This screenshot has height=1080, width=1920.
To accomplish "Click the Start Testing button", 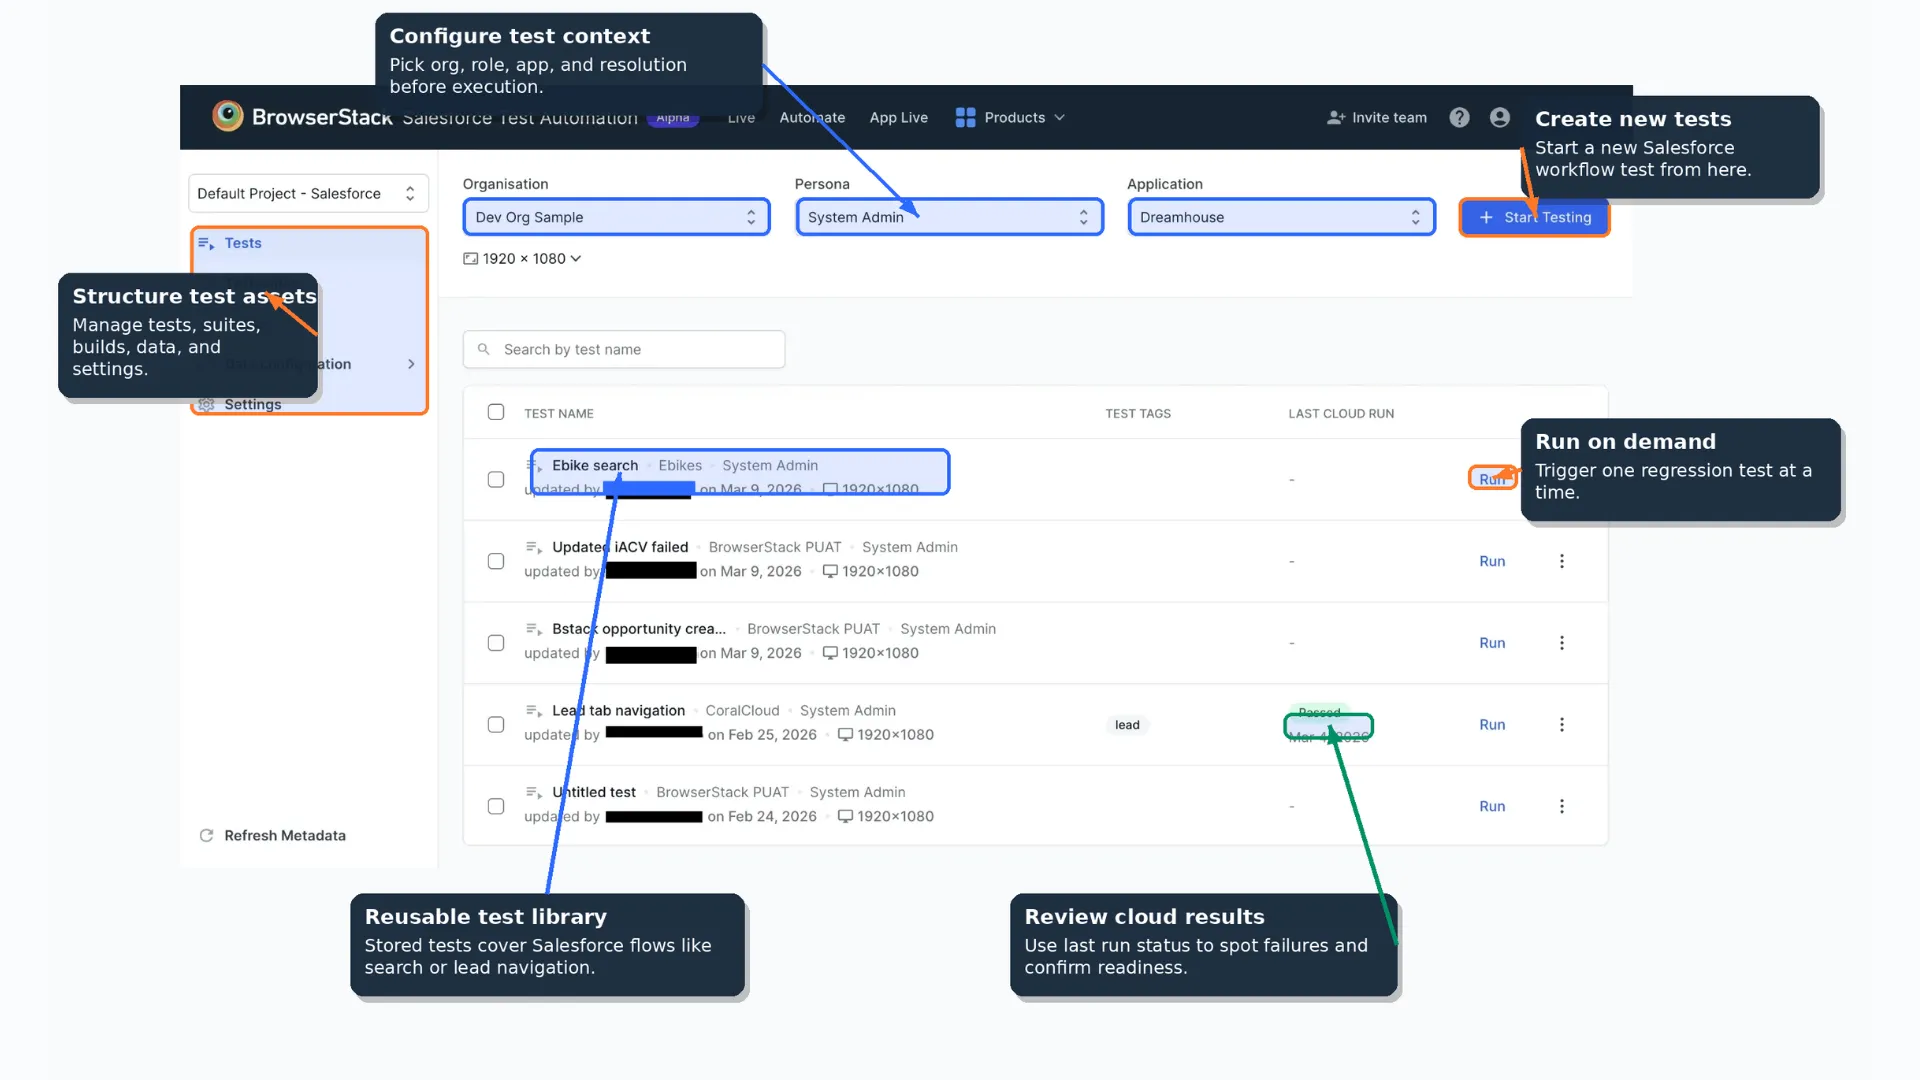I will click(x=1534, y=217).
